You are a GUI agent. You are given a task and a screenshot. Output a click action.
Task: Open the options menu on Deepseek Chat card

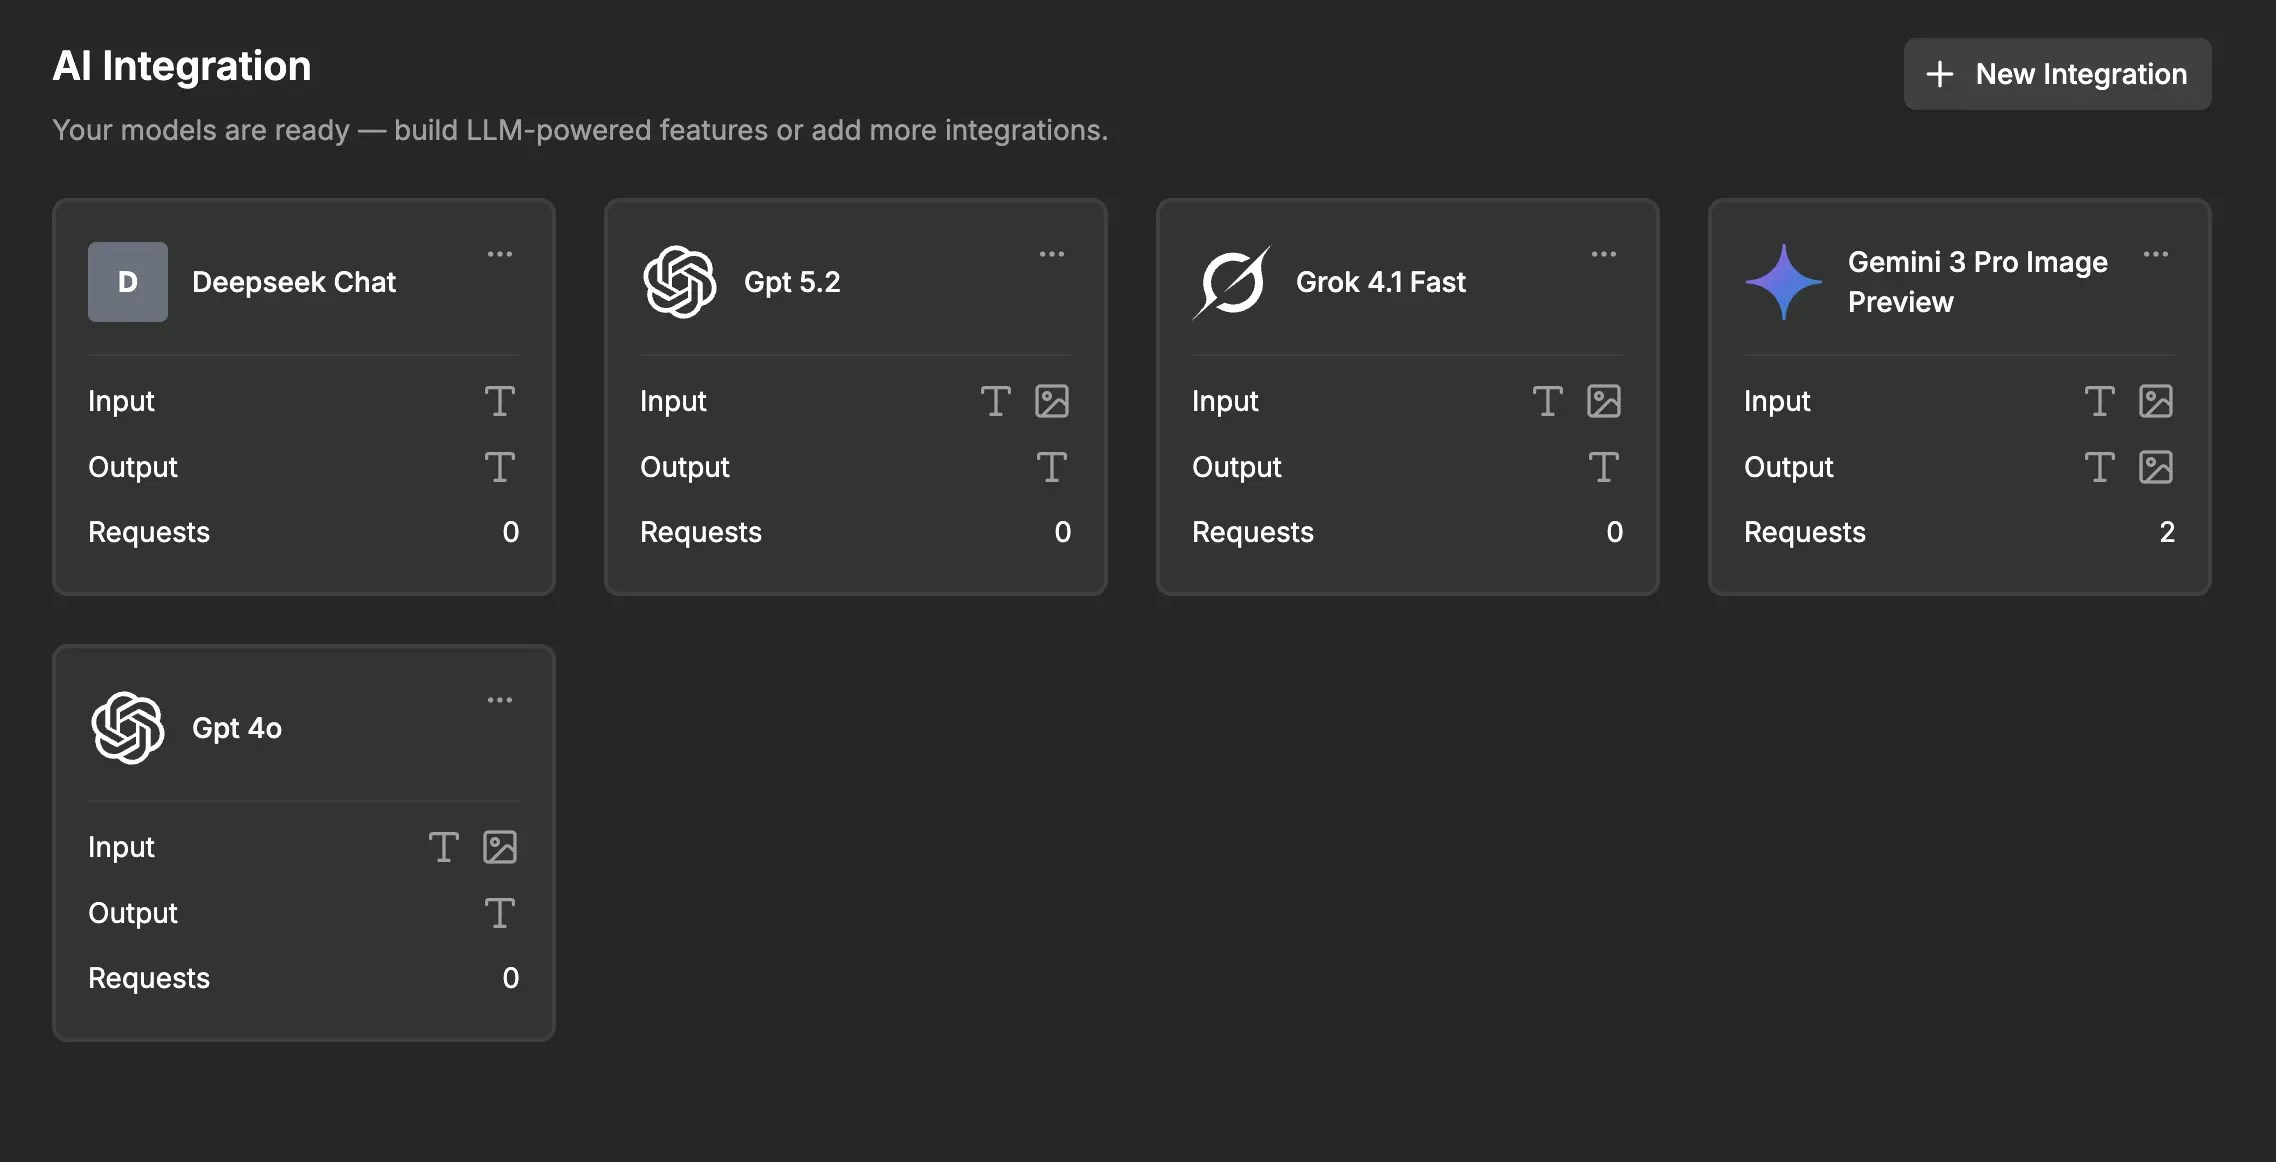coord(500,254)
